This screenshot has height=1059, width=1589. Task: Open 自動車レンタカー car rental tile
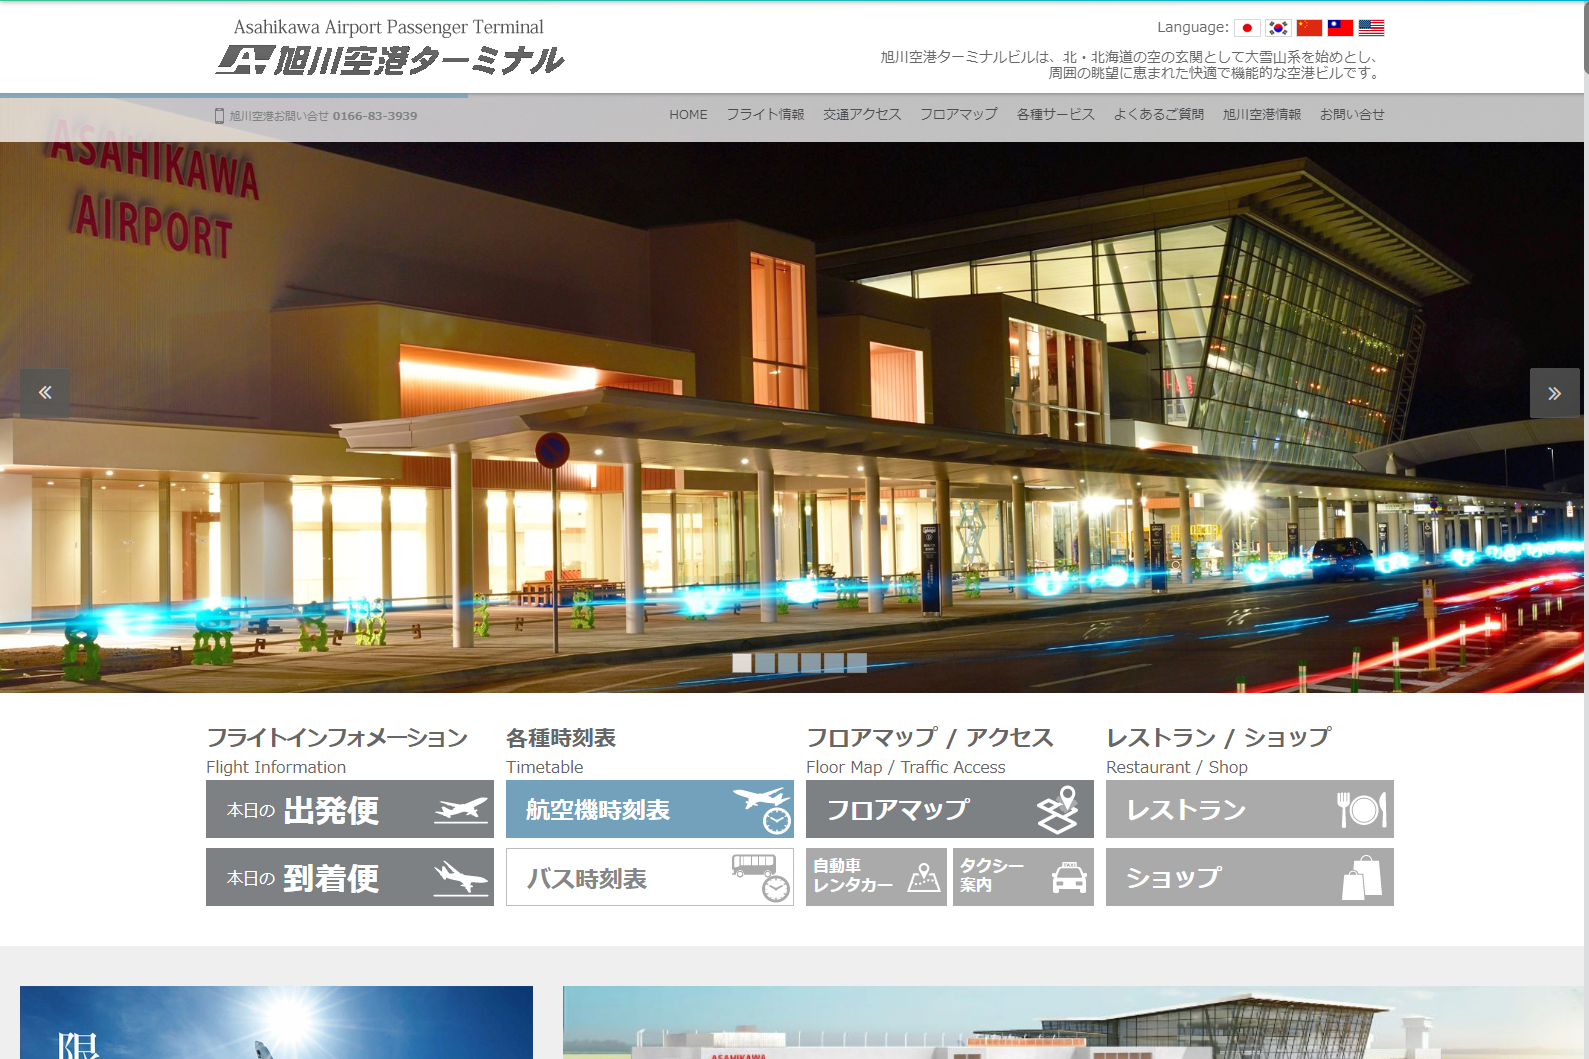pyautogui.click(x=876, y=877)
